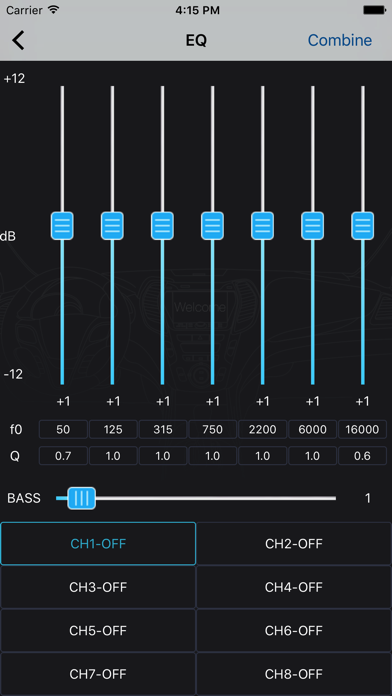Click the 4:15 PM clock
392x696 pixels.
click(197, 10)
